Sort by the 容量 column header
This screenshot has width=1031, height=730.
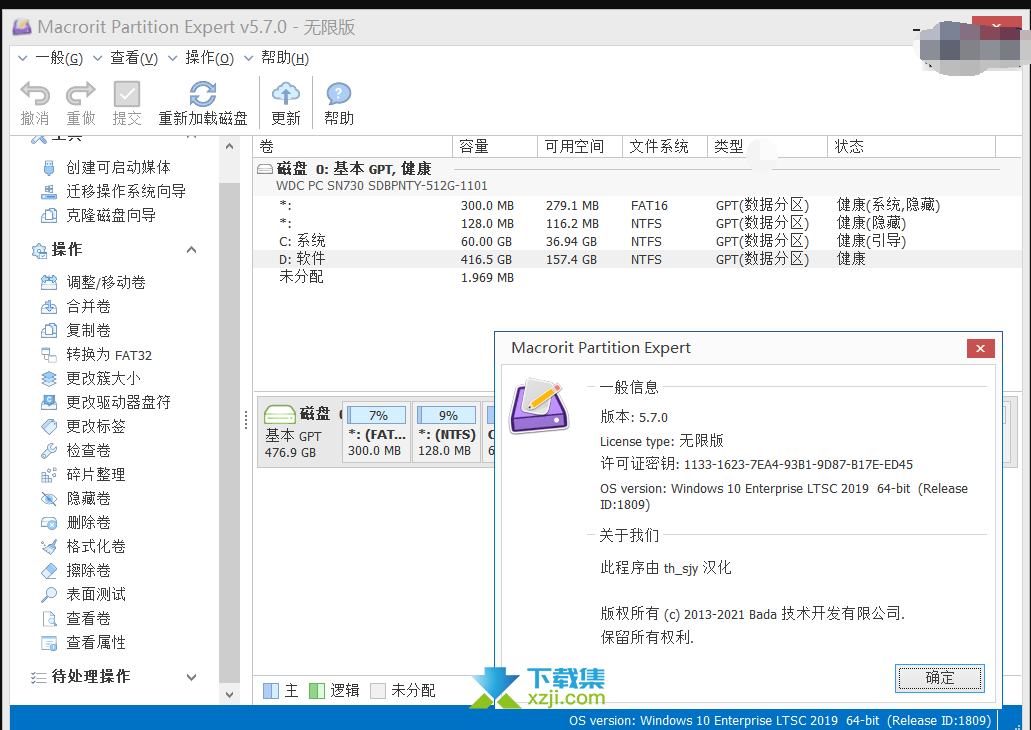tap(495, 147)
